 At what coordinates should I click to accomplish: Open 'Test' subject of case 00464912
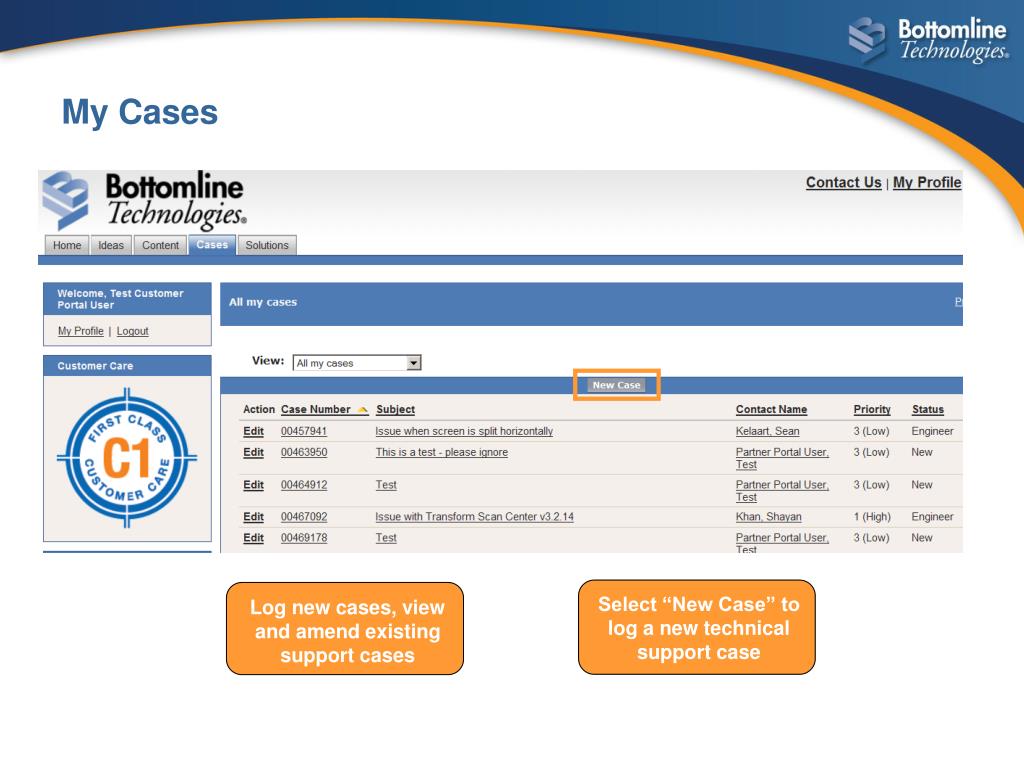[386, 485]
